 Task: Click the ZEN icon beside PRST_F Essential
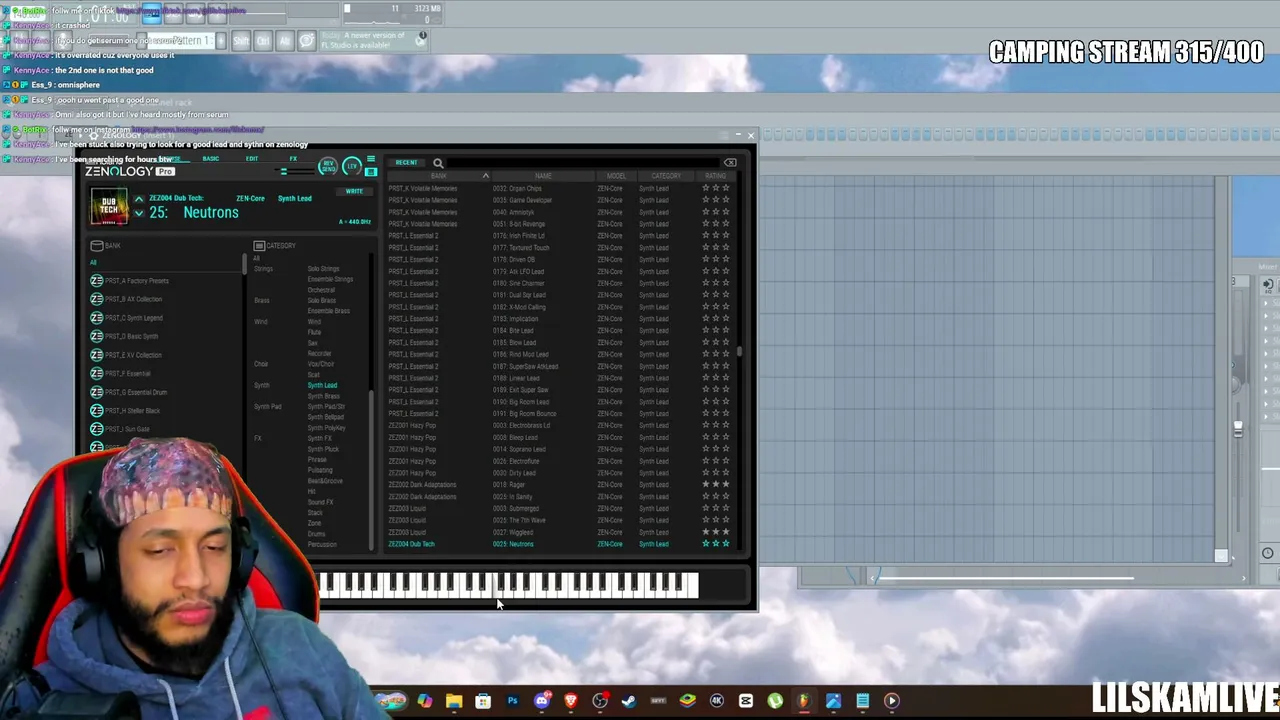96,373
